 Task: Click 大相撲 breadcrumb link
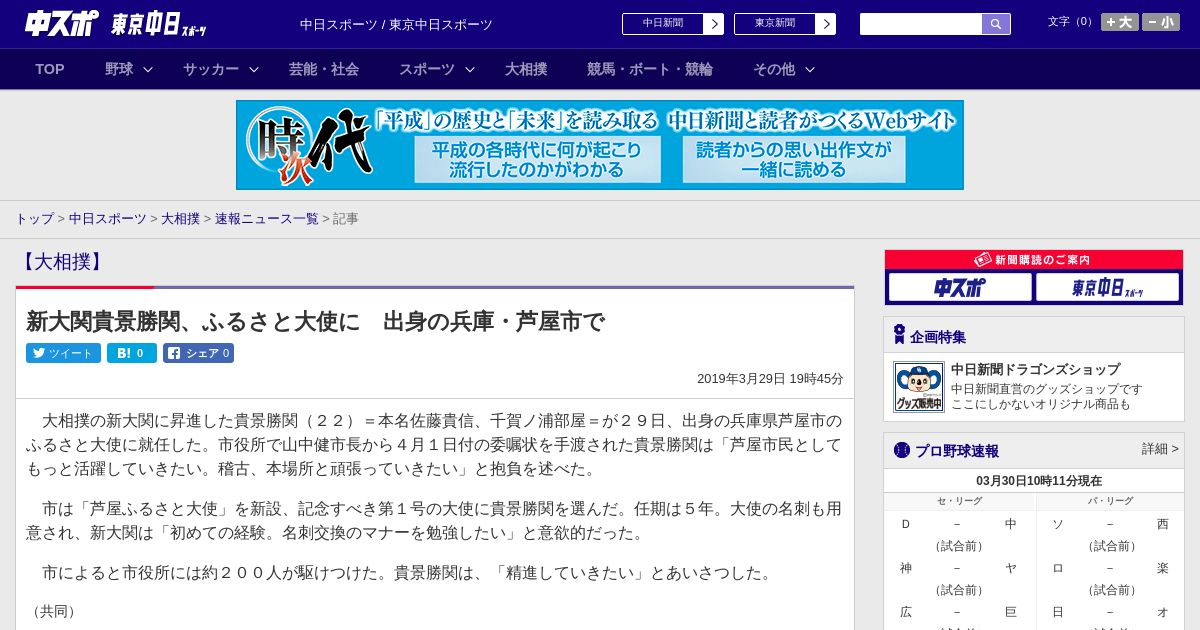click(181, 218)
